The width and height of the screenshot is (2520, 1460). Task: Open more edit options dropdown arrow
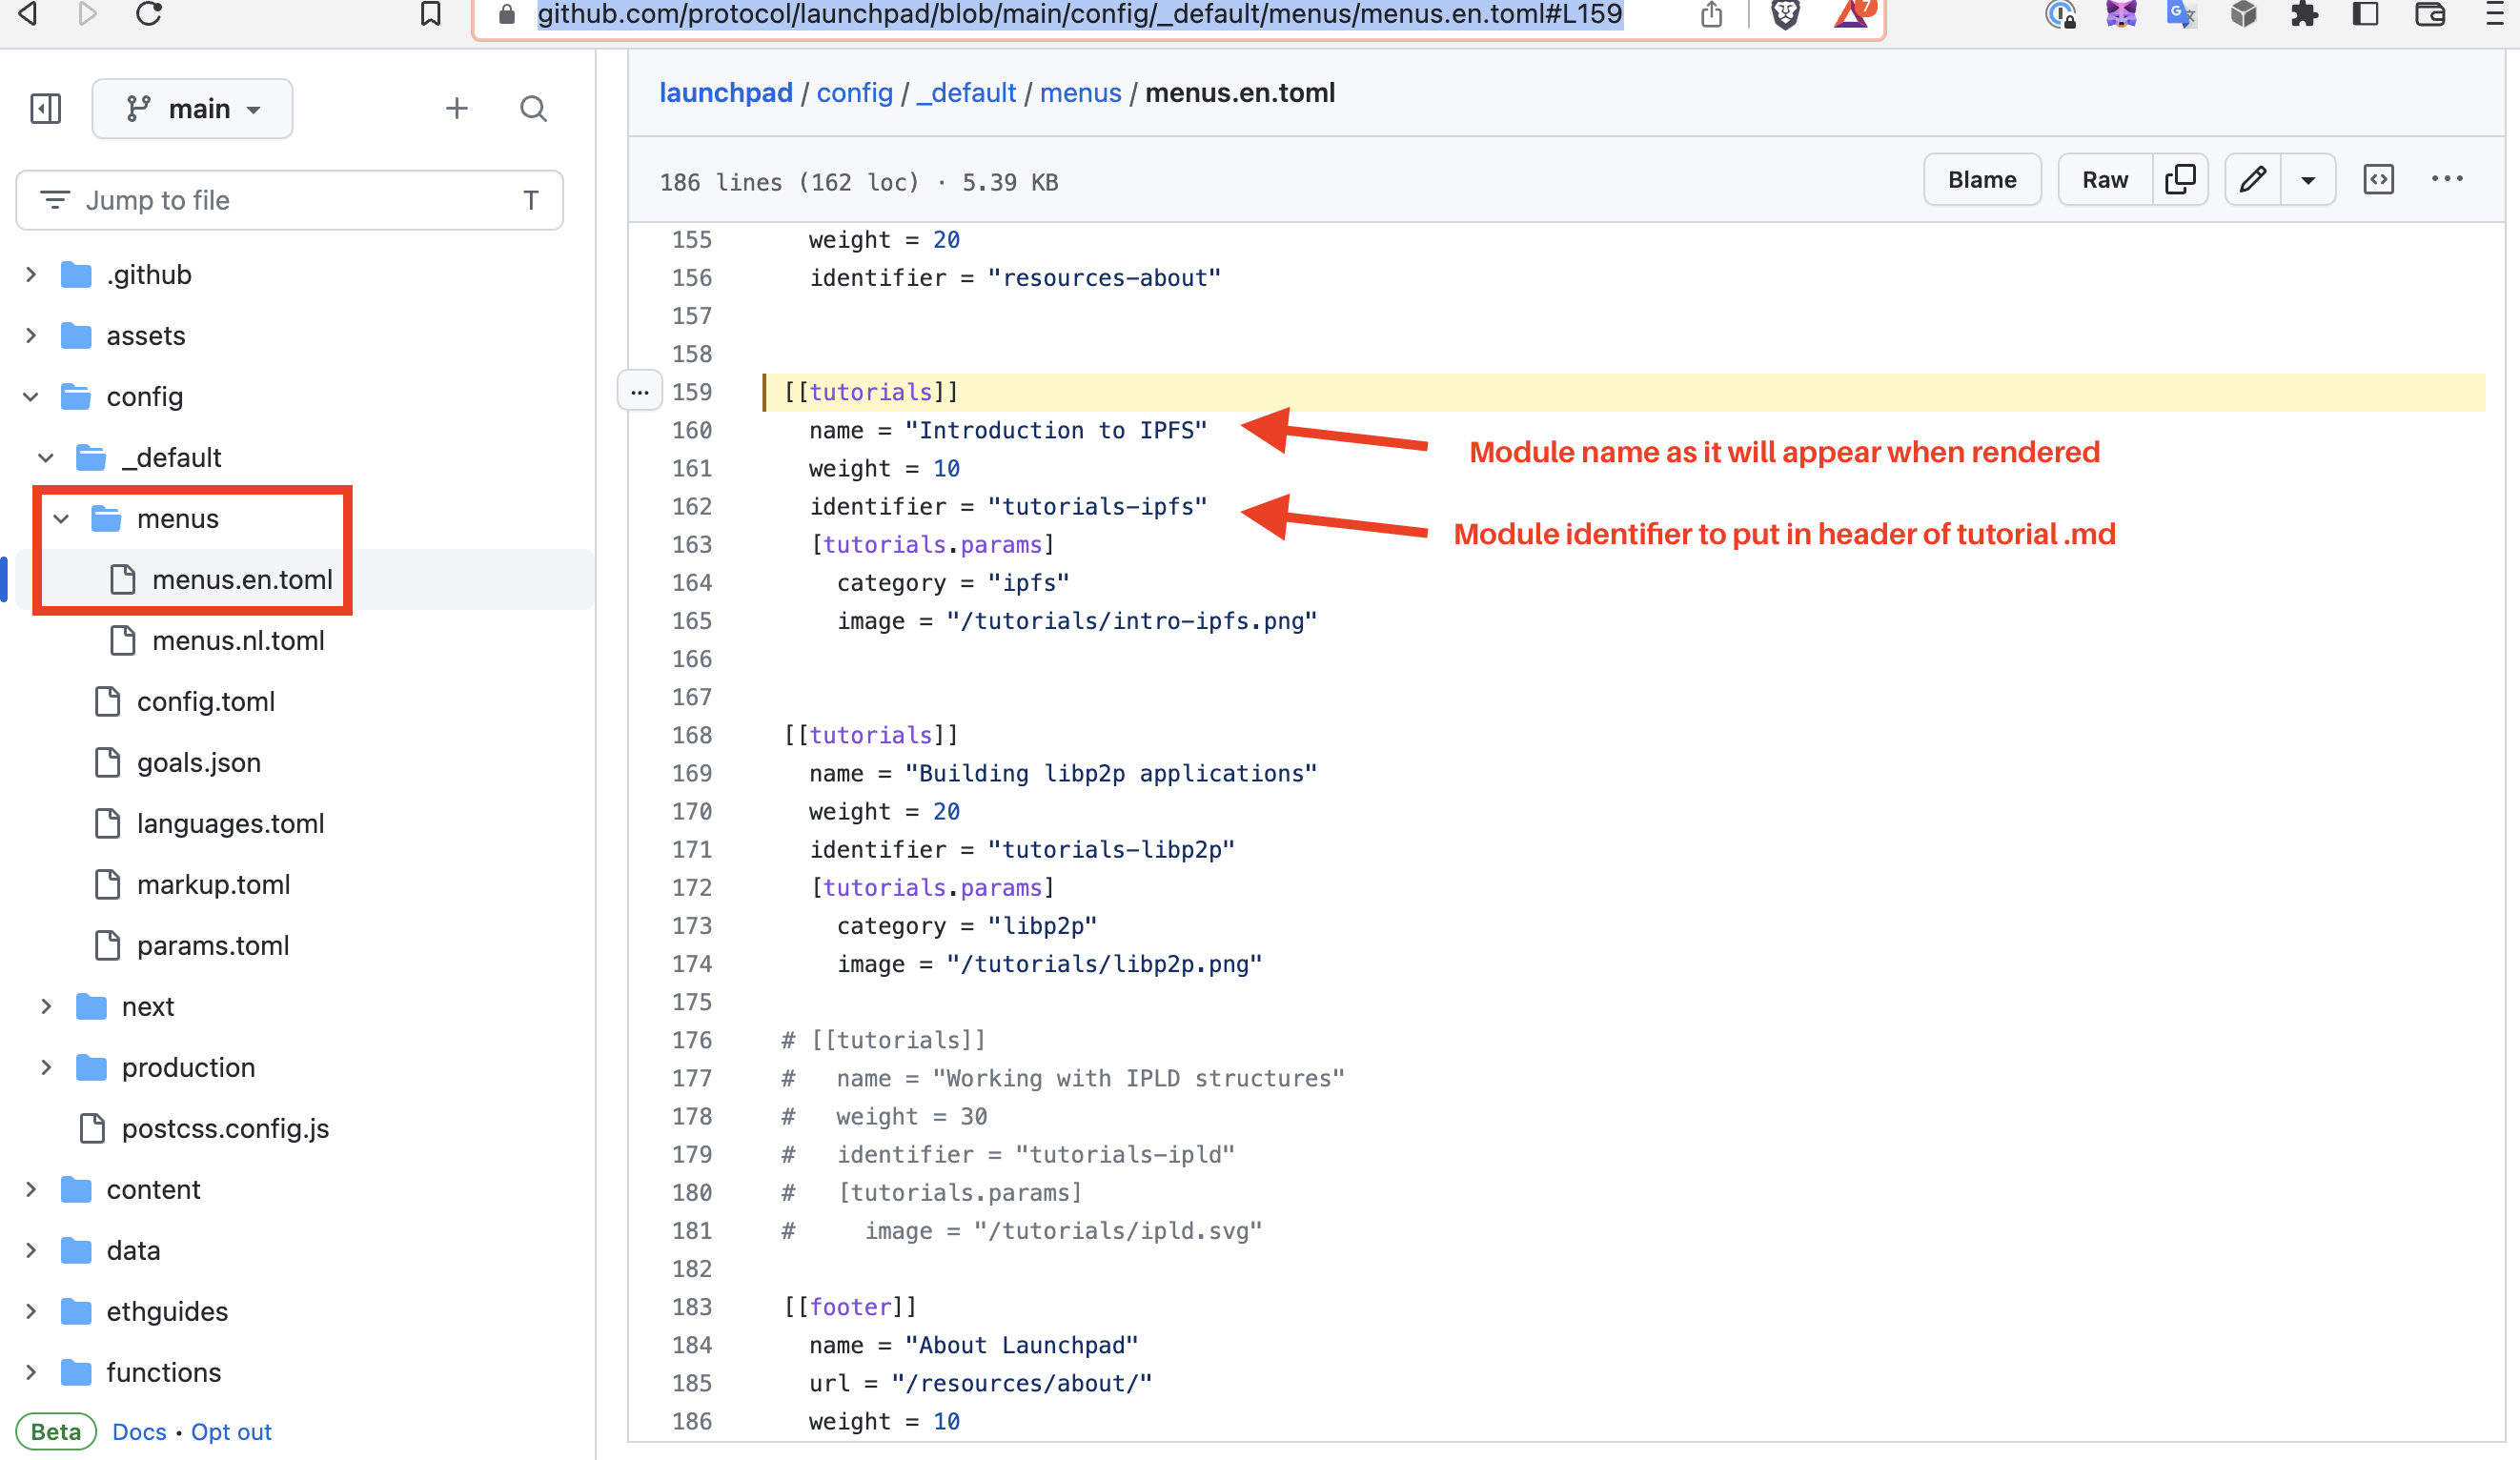(x=2308, y=180)
